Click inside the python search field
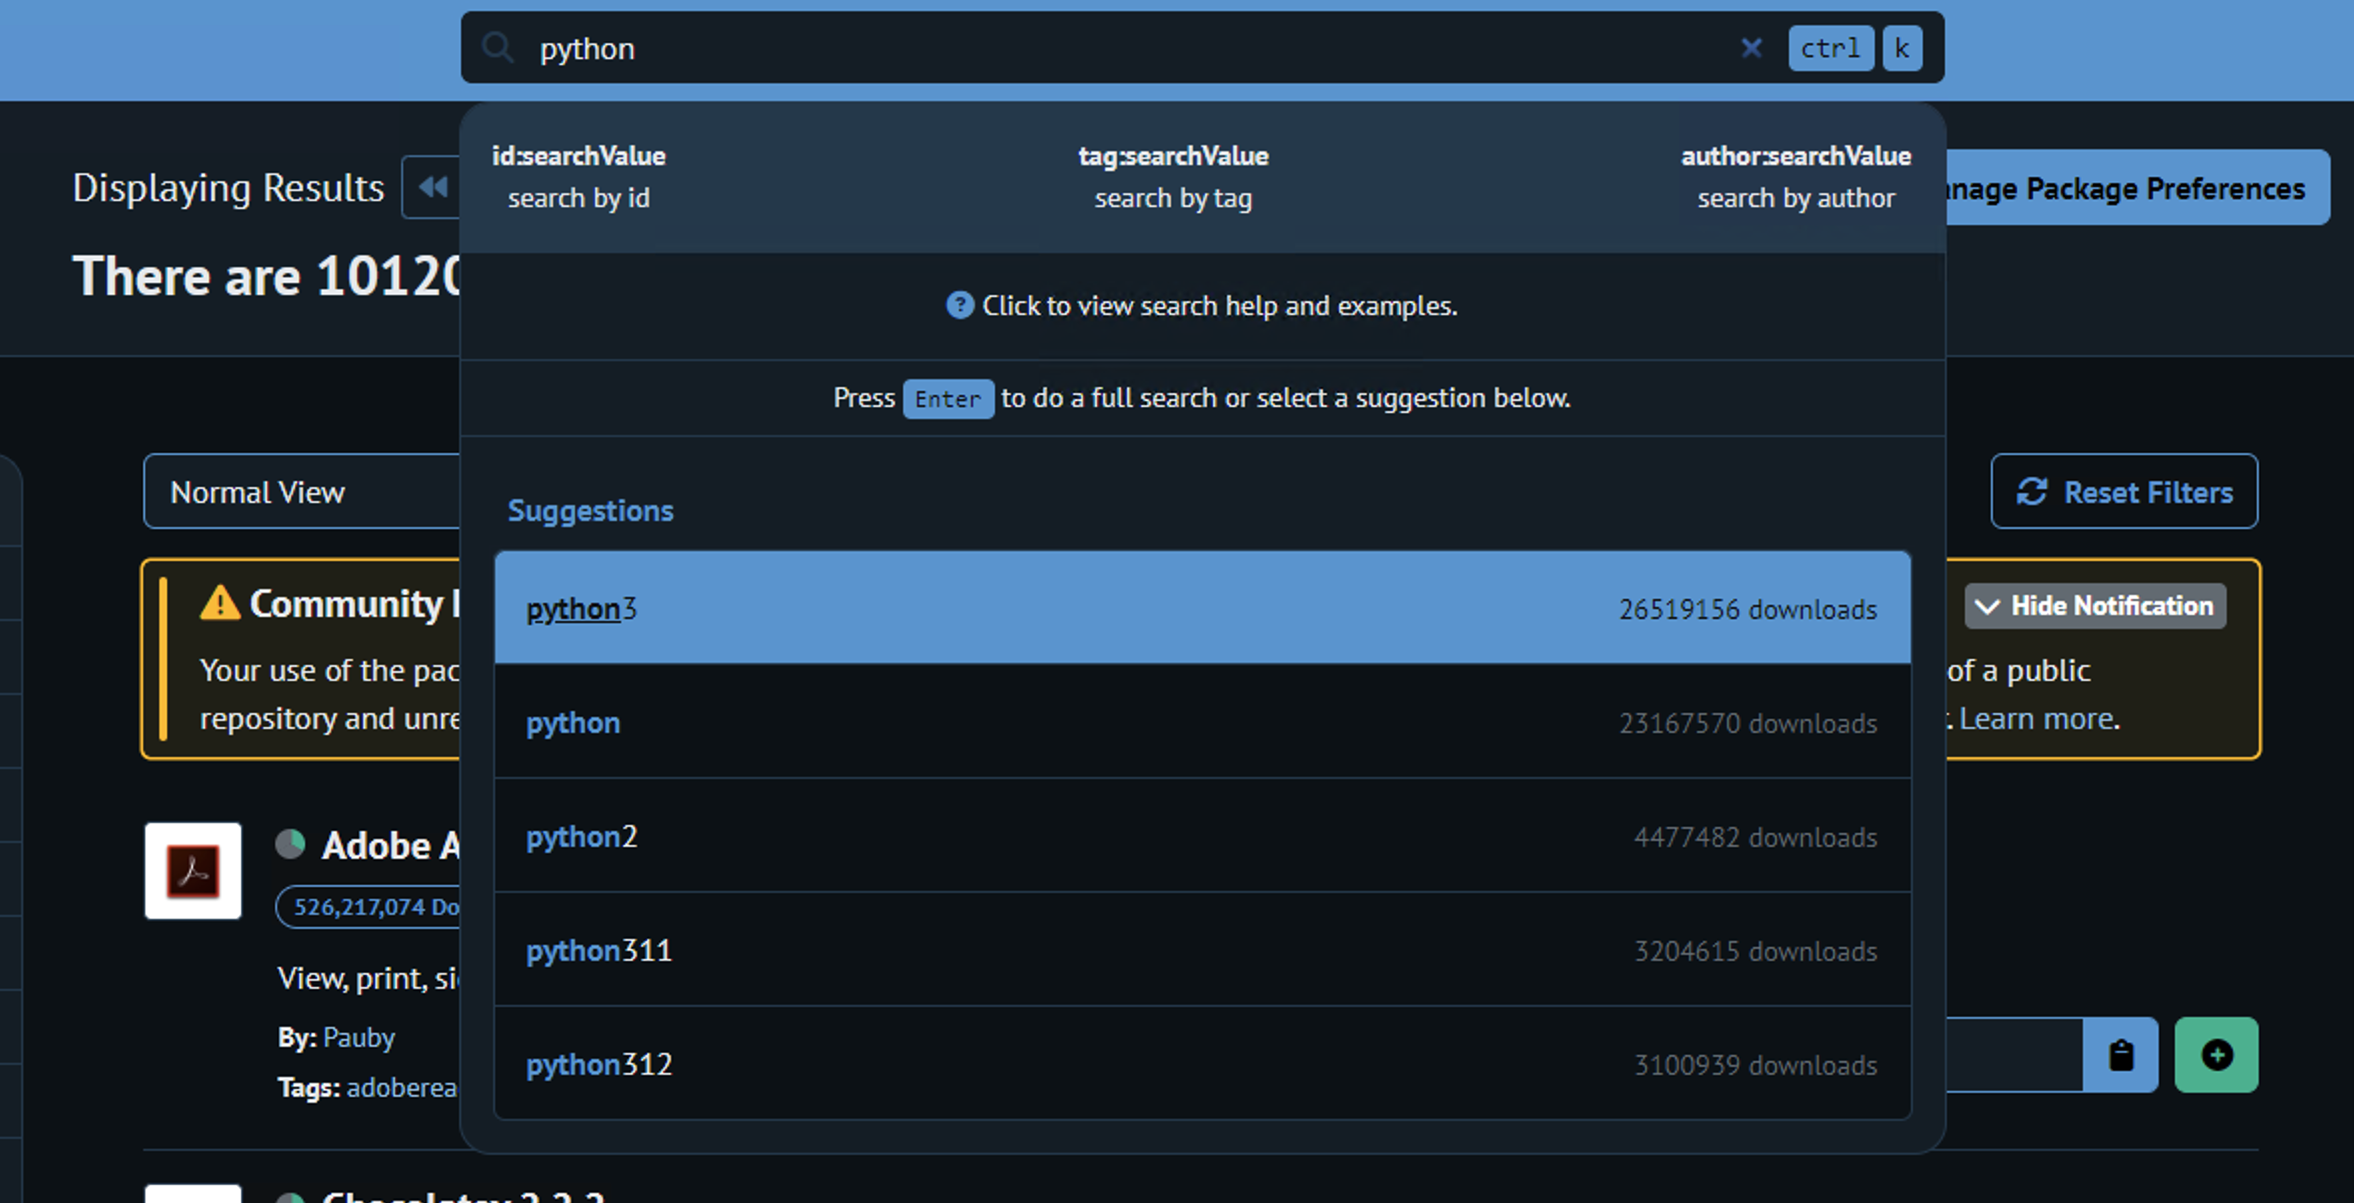Screen dimensions: 2354x1203 tap(1100, 48)
